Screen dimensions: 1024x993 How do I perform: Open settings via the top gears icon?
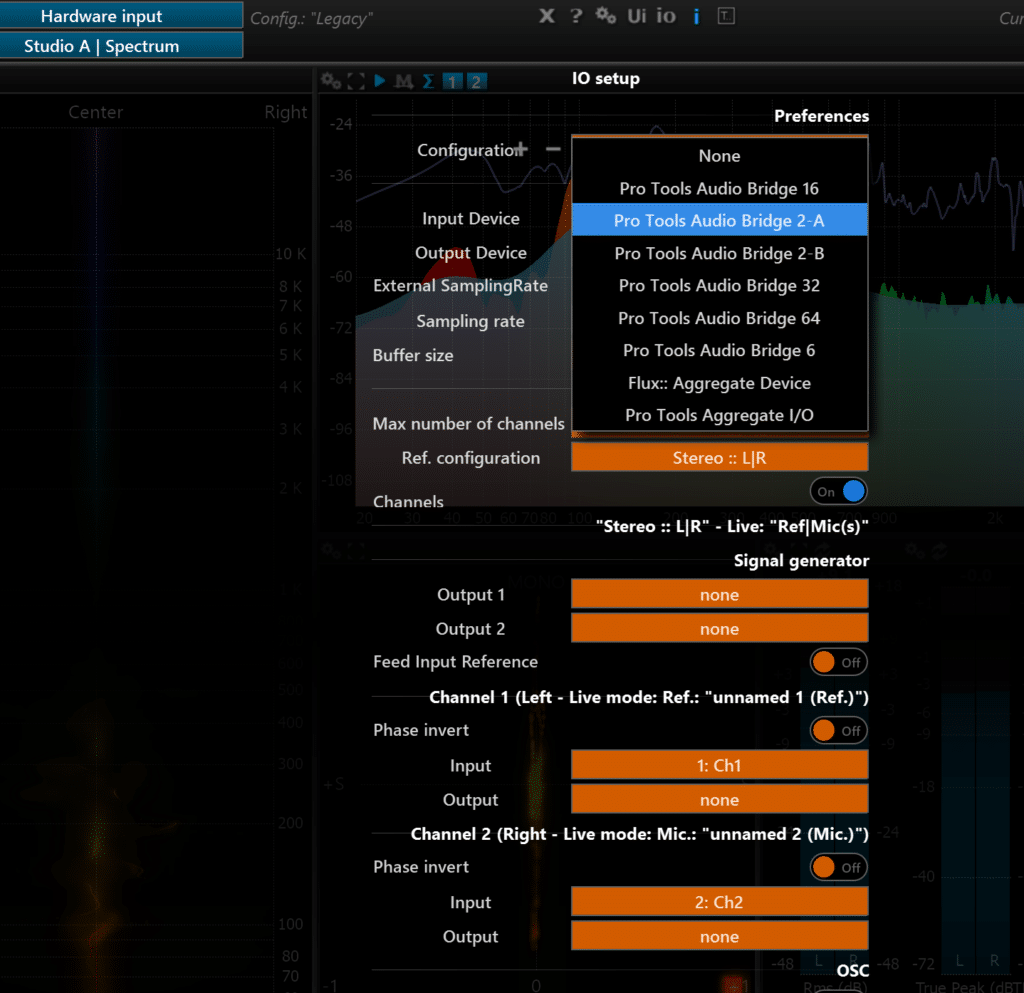605,16
